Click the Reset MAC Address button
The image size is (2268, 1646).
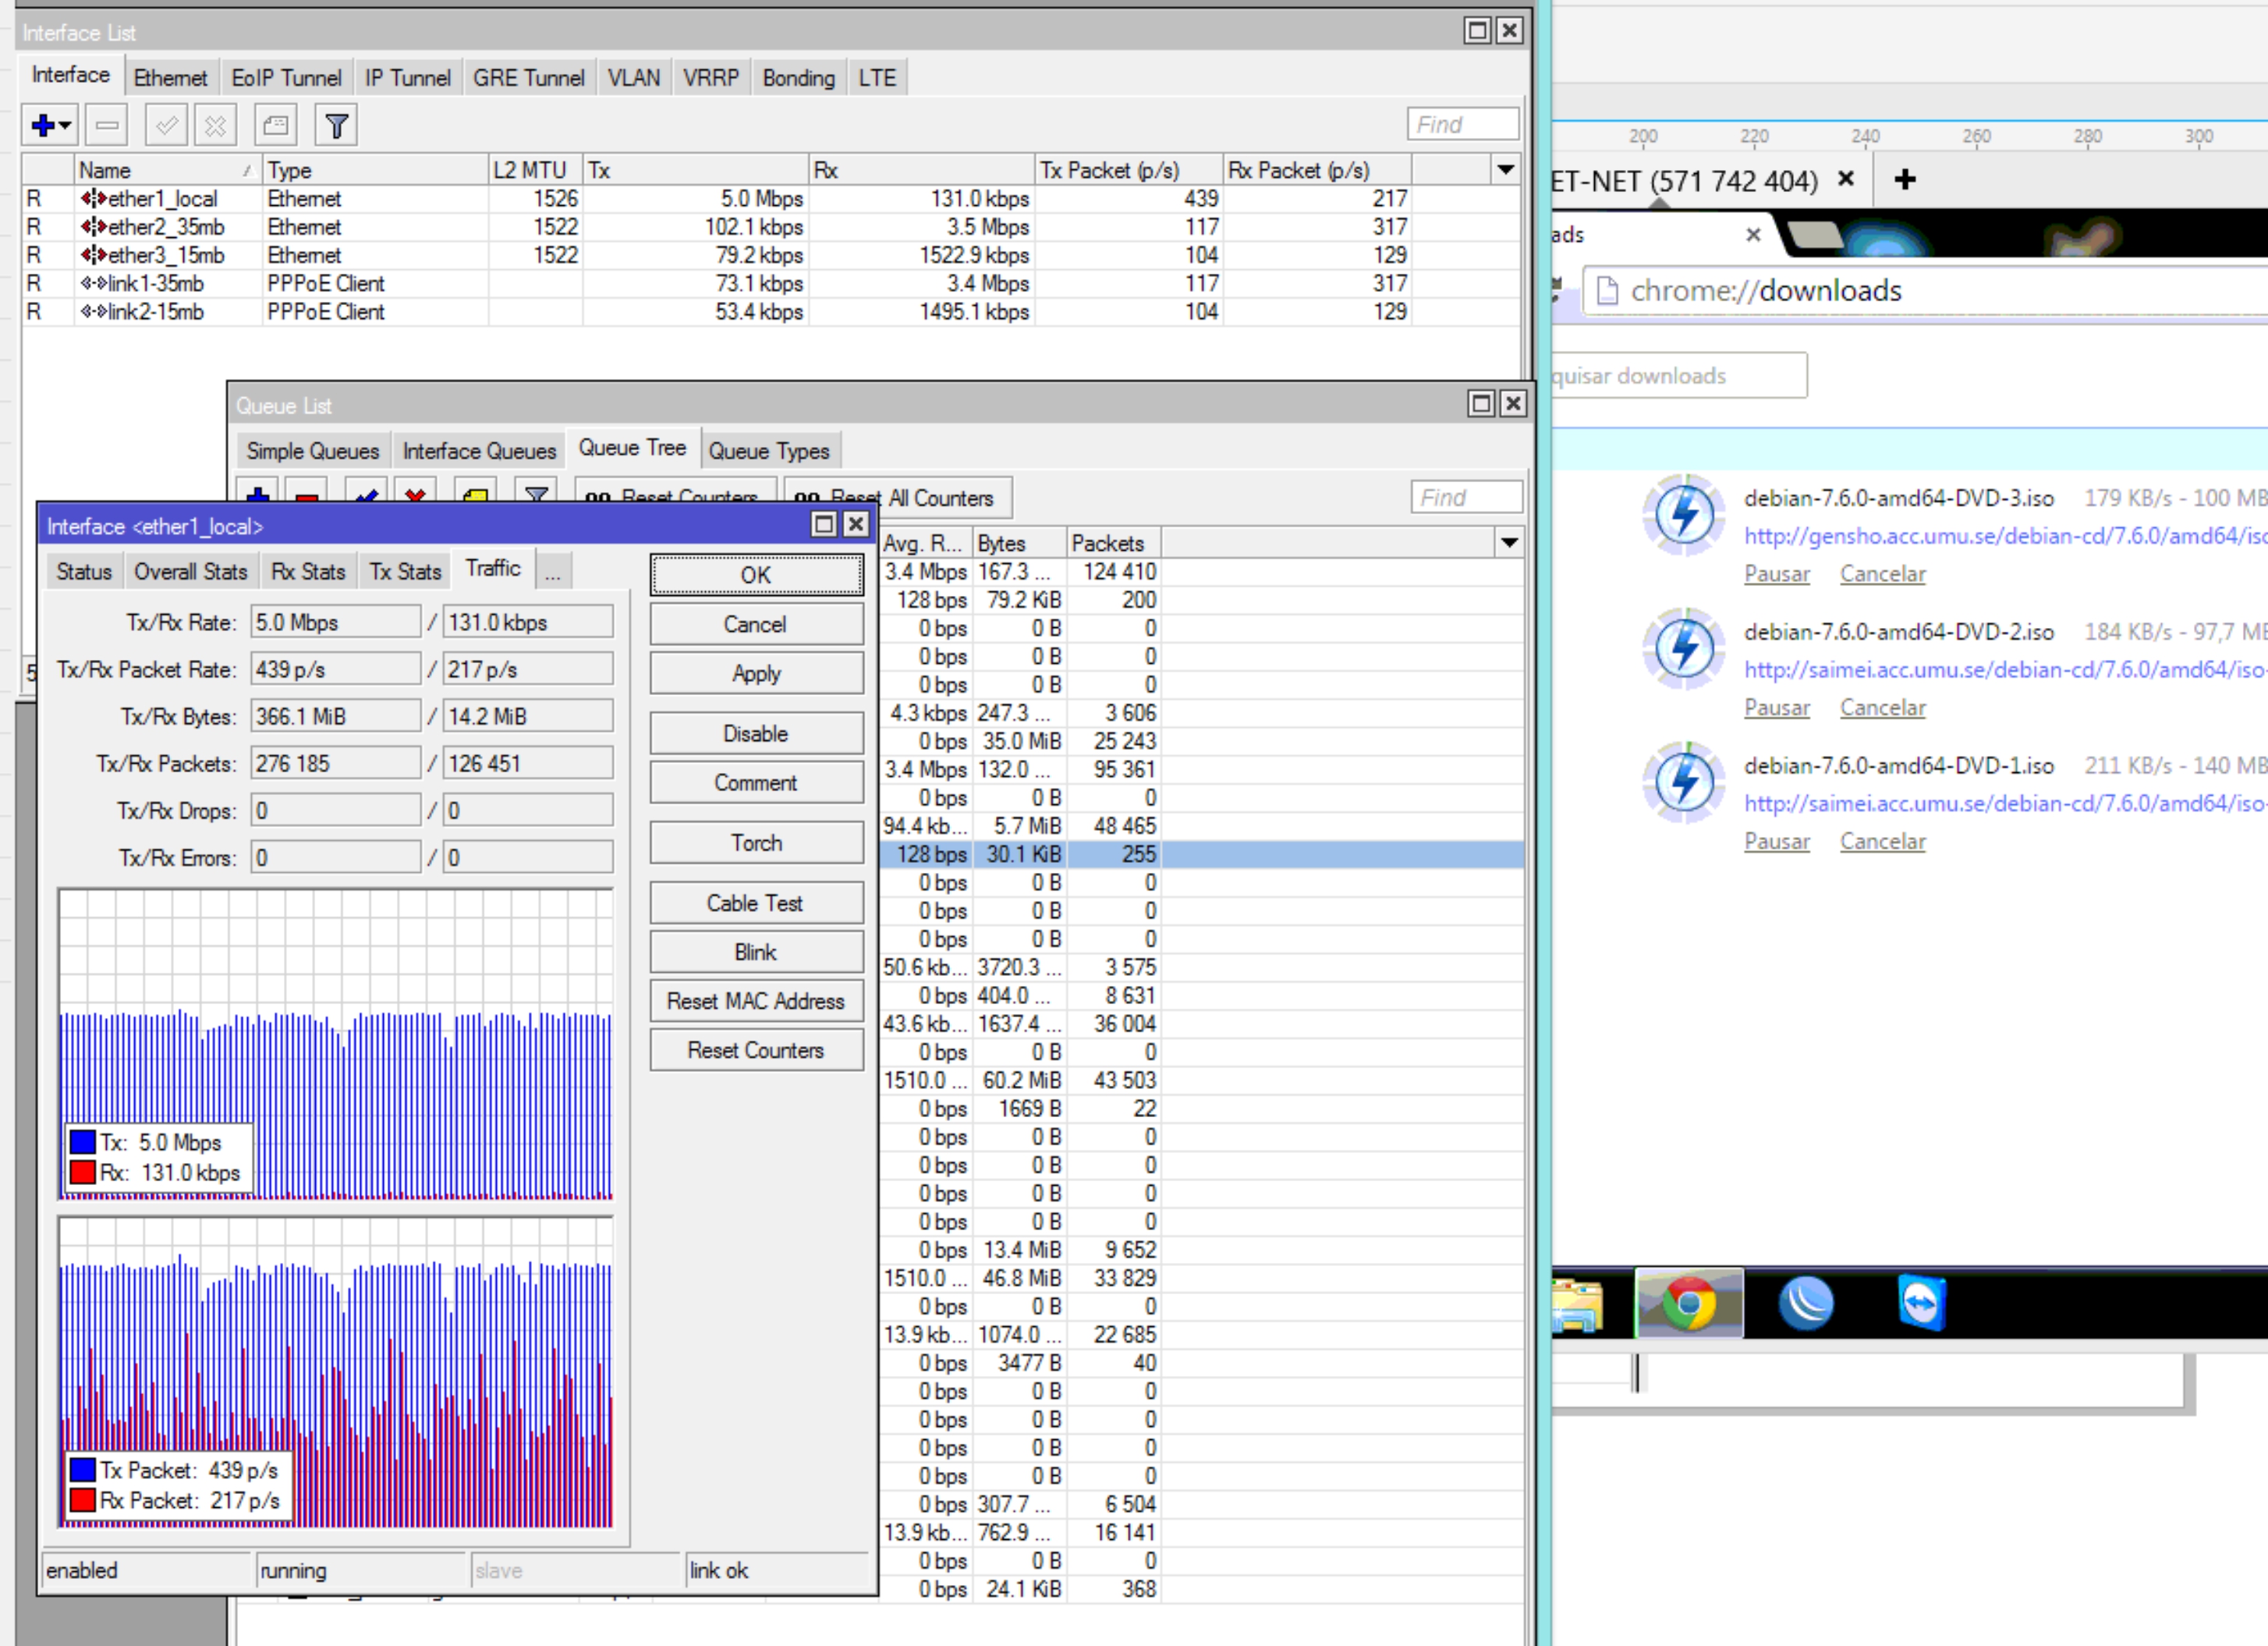pos(753,1000)
